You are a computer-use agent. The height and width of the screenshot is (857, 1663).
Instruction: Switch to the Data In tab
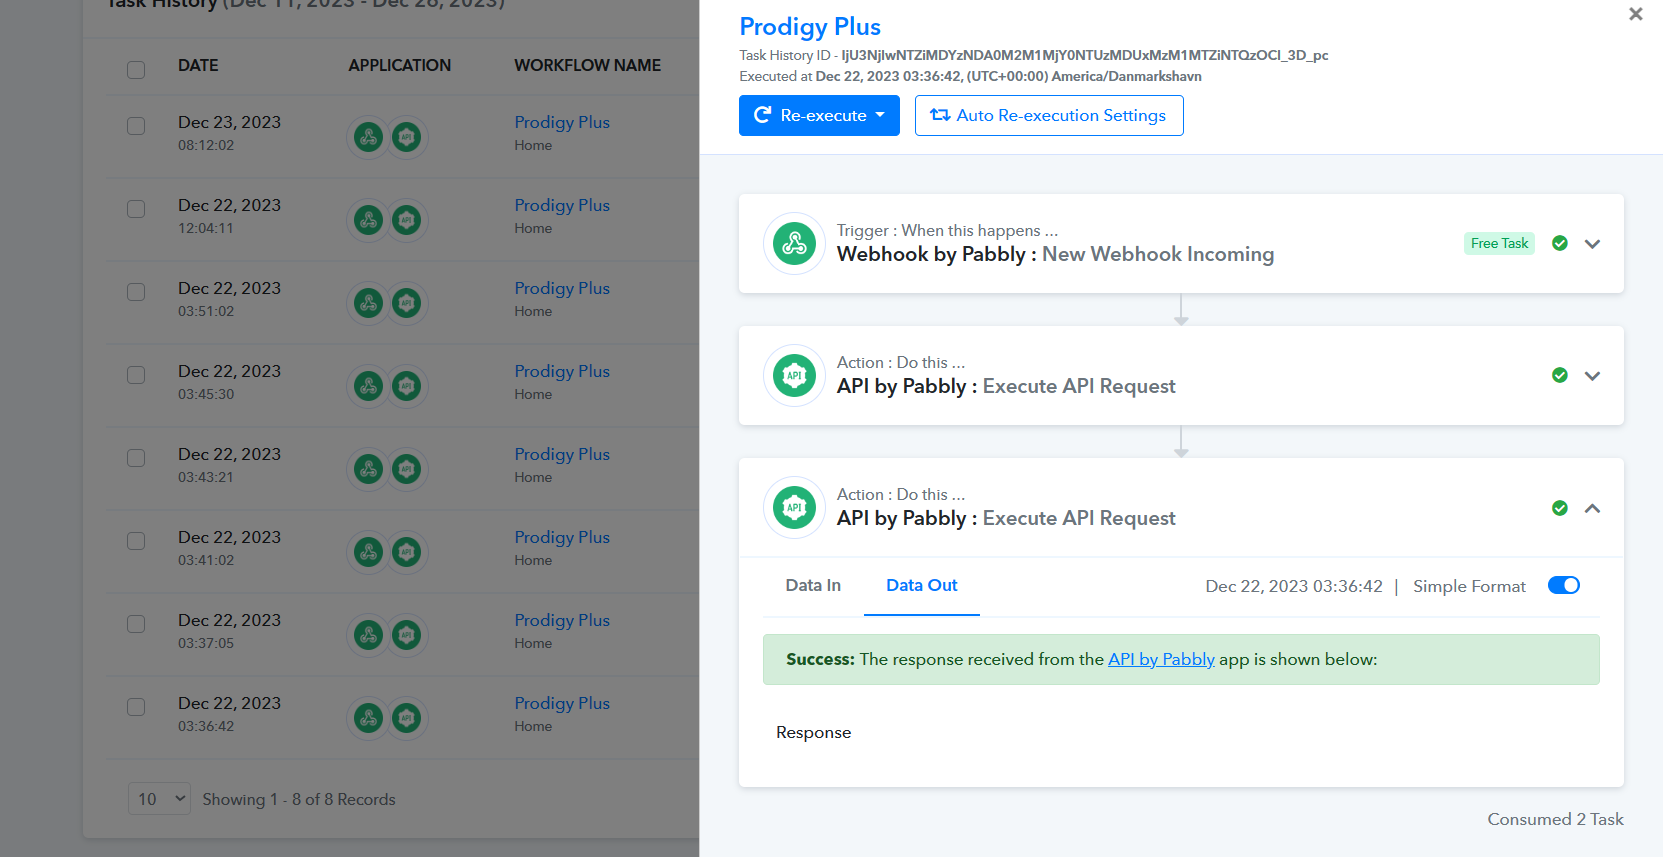[813, 585]
